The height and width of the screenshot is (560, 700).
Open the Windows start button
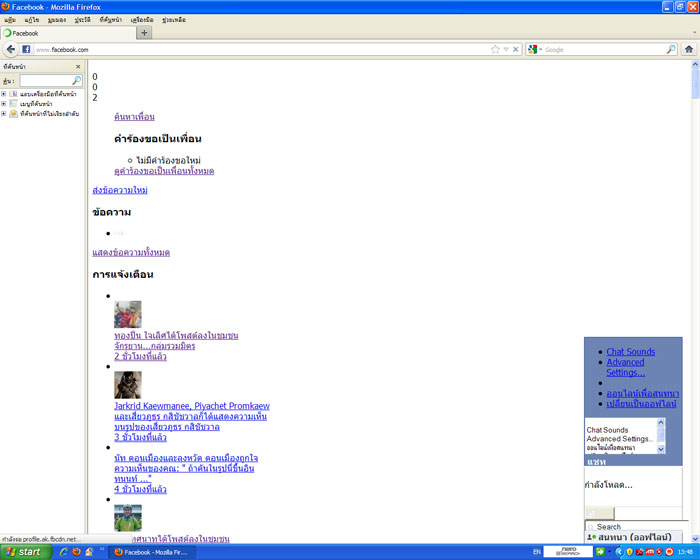[25, 552]
